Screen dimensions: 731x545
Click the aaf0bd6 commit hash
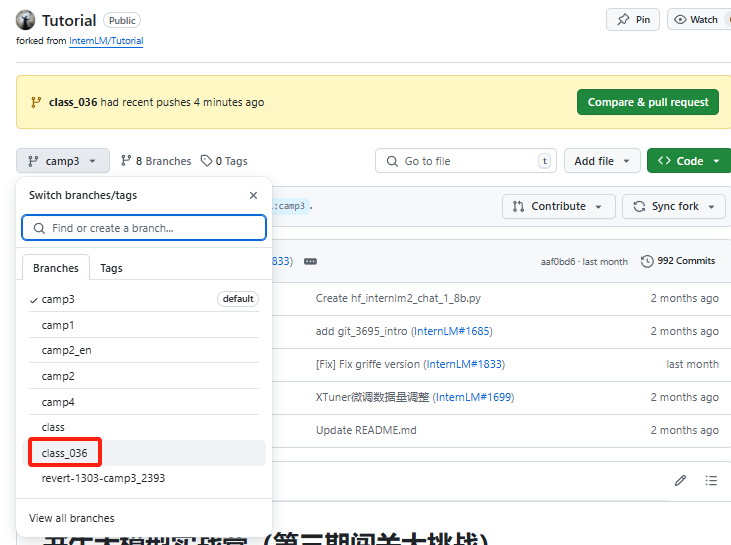pyautogui.click(x=558, y=262)
